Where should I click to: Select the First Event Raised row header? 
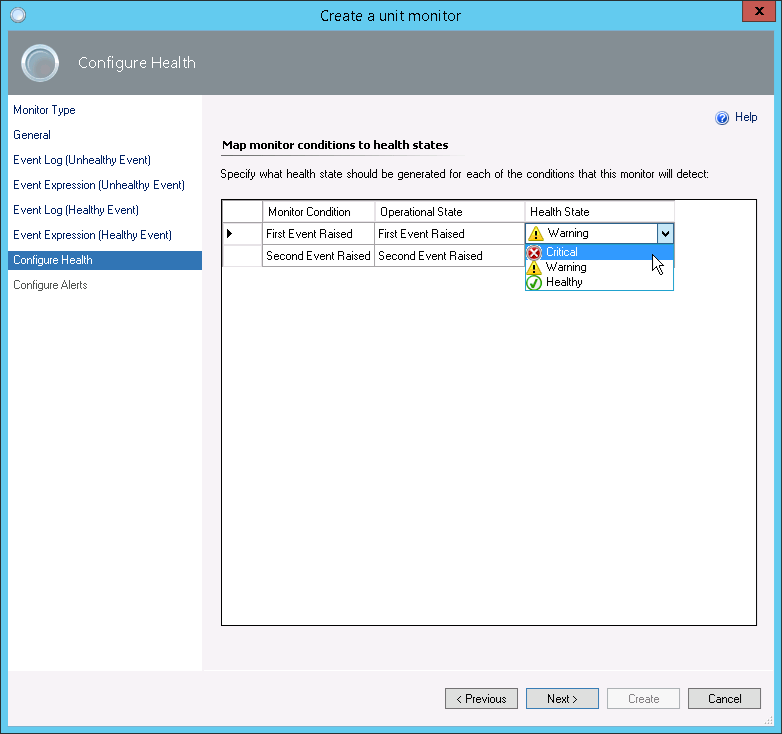point(241,233)
